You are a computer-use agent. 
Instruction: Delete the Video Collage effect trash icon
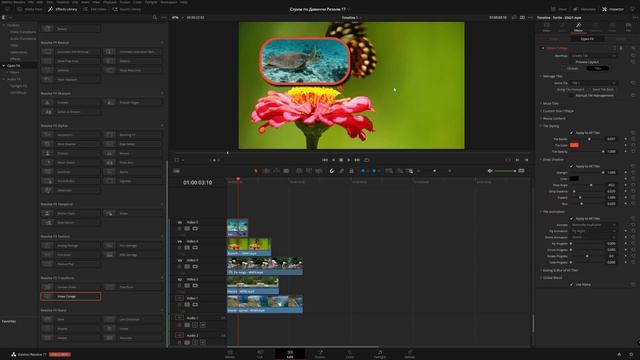[621, 48]
